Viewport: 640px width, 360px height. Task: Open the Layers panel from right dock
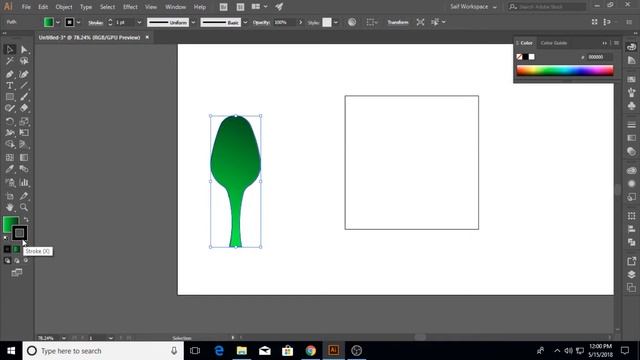(631, 274)
